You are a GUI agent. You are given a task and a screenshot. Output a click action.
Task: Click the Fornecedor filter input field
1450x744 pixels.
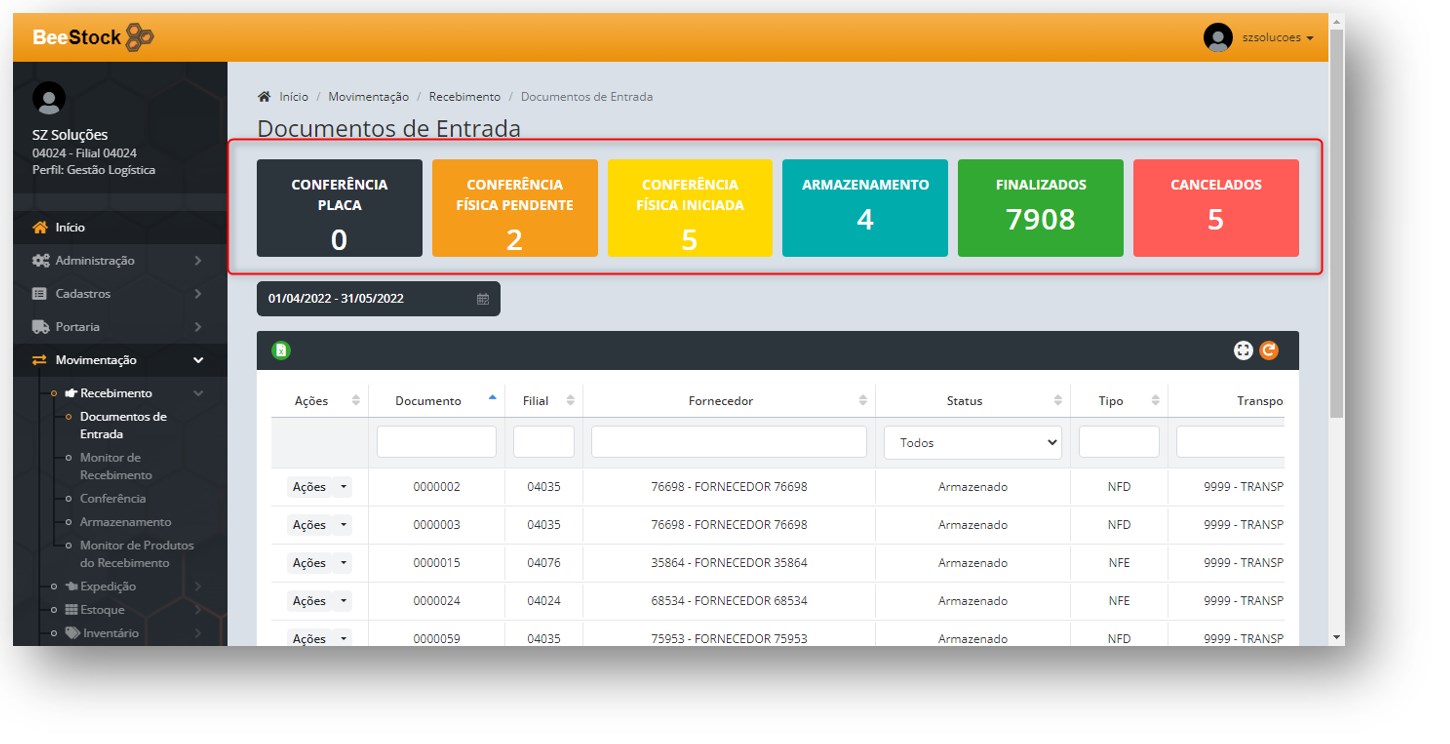coord(728,443)
